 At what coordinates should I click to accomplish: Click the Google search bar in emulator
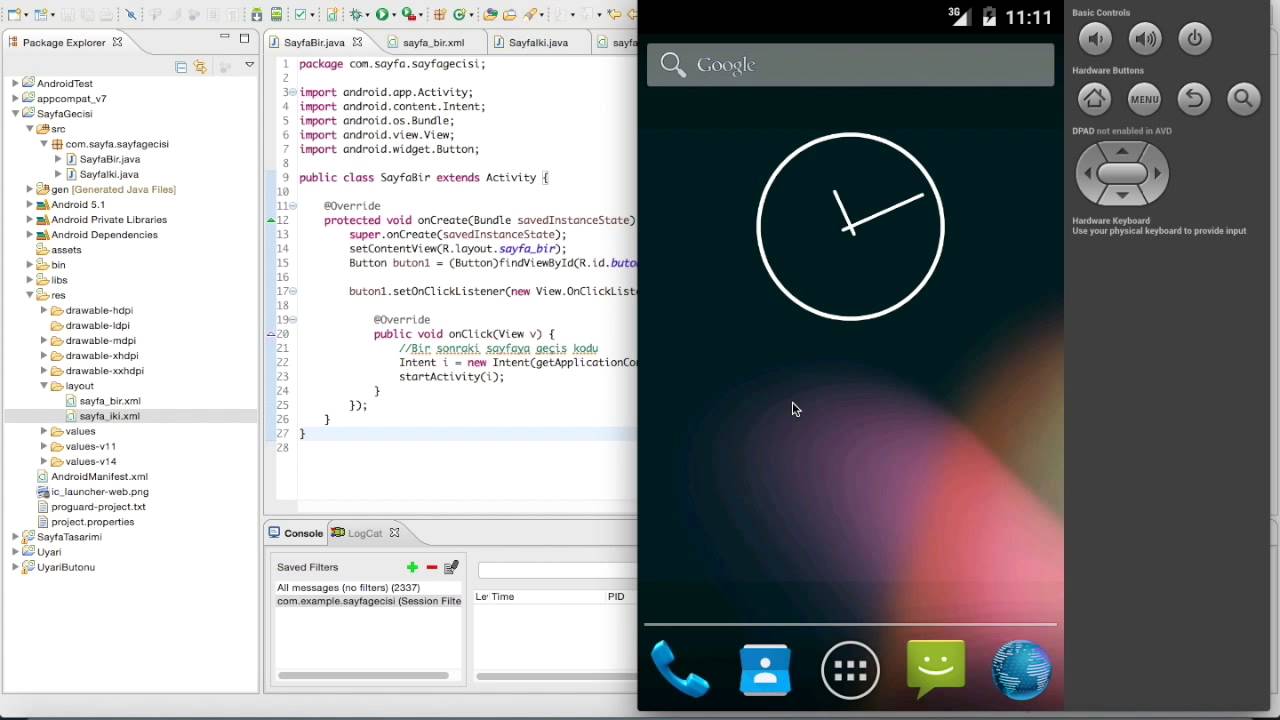pyautogui.click(x=850, y=65)
